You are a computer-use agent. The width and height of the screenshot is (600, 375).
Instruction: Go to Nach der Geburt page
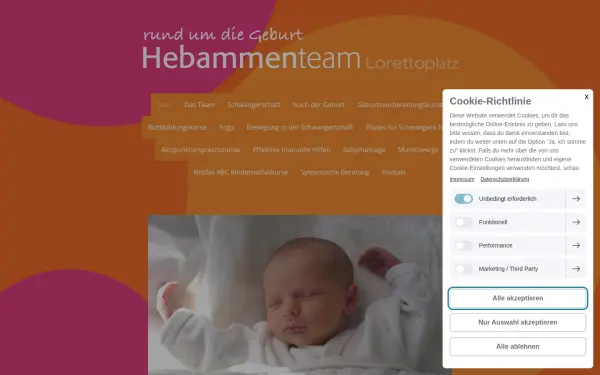tap(318, 104)
